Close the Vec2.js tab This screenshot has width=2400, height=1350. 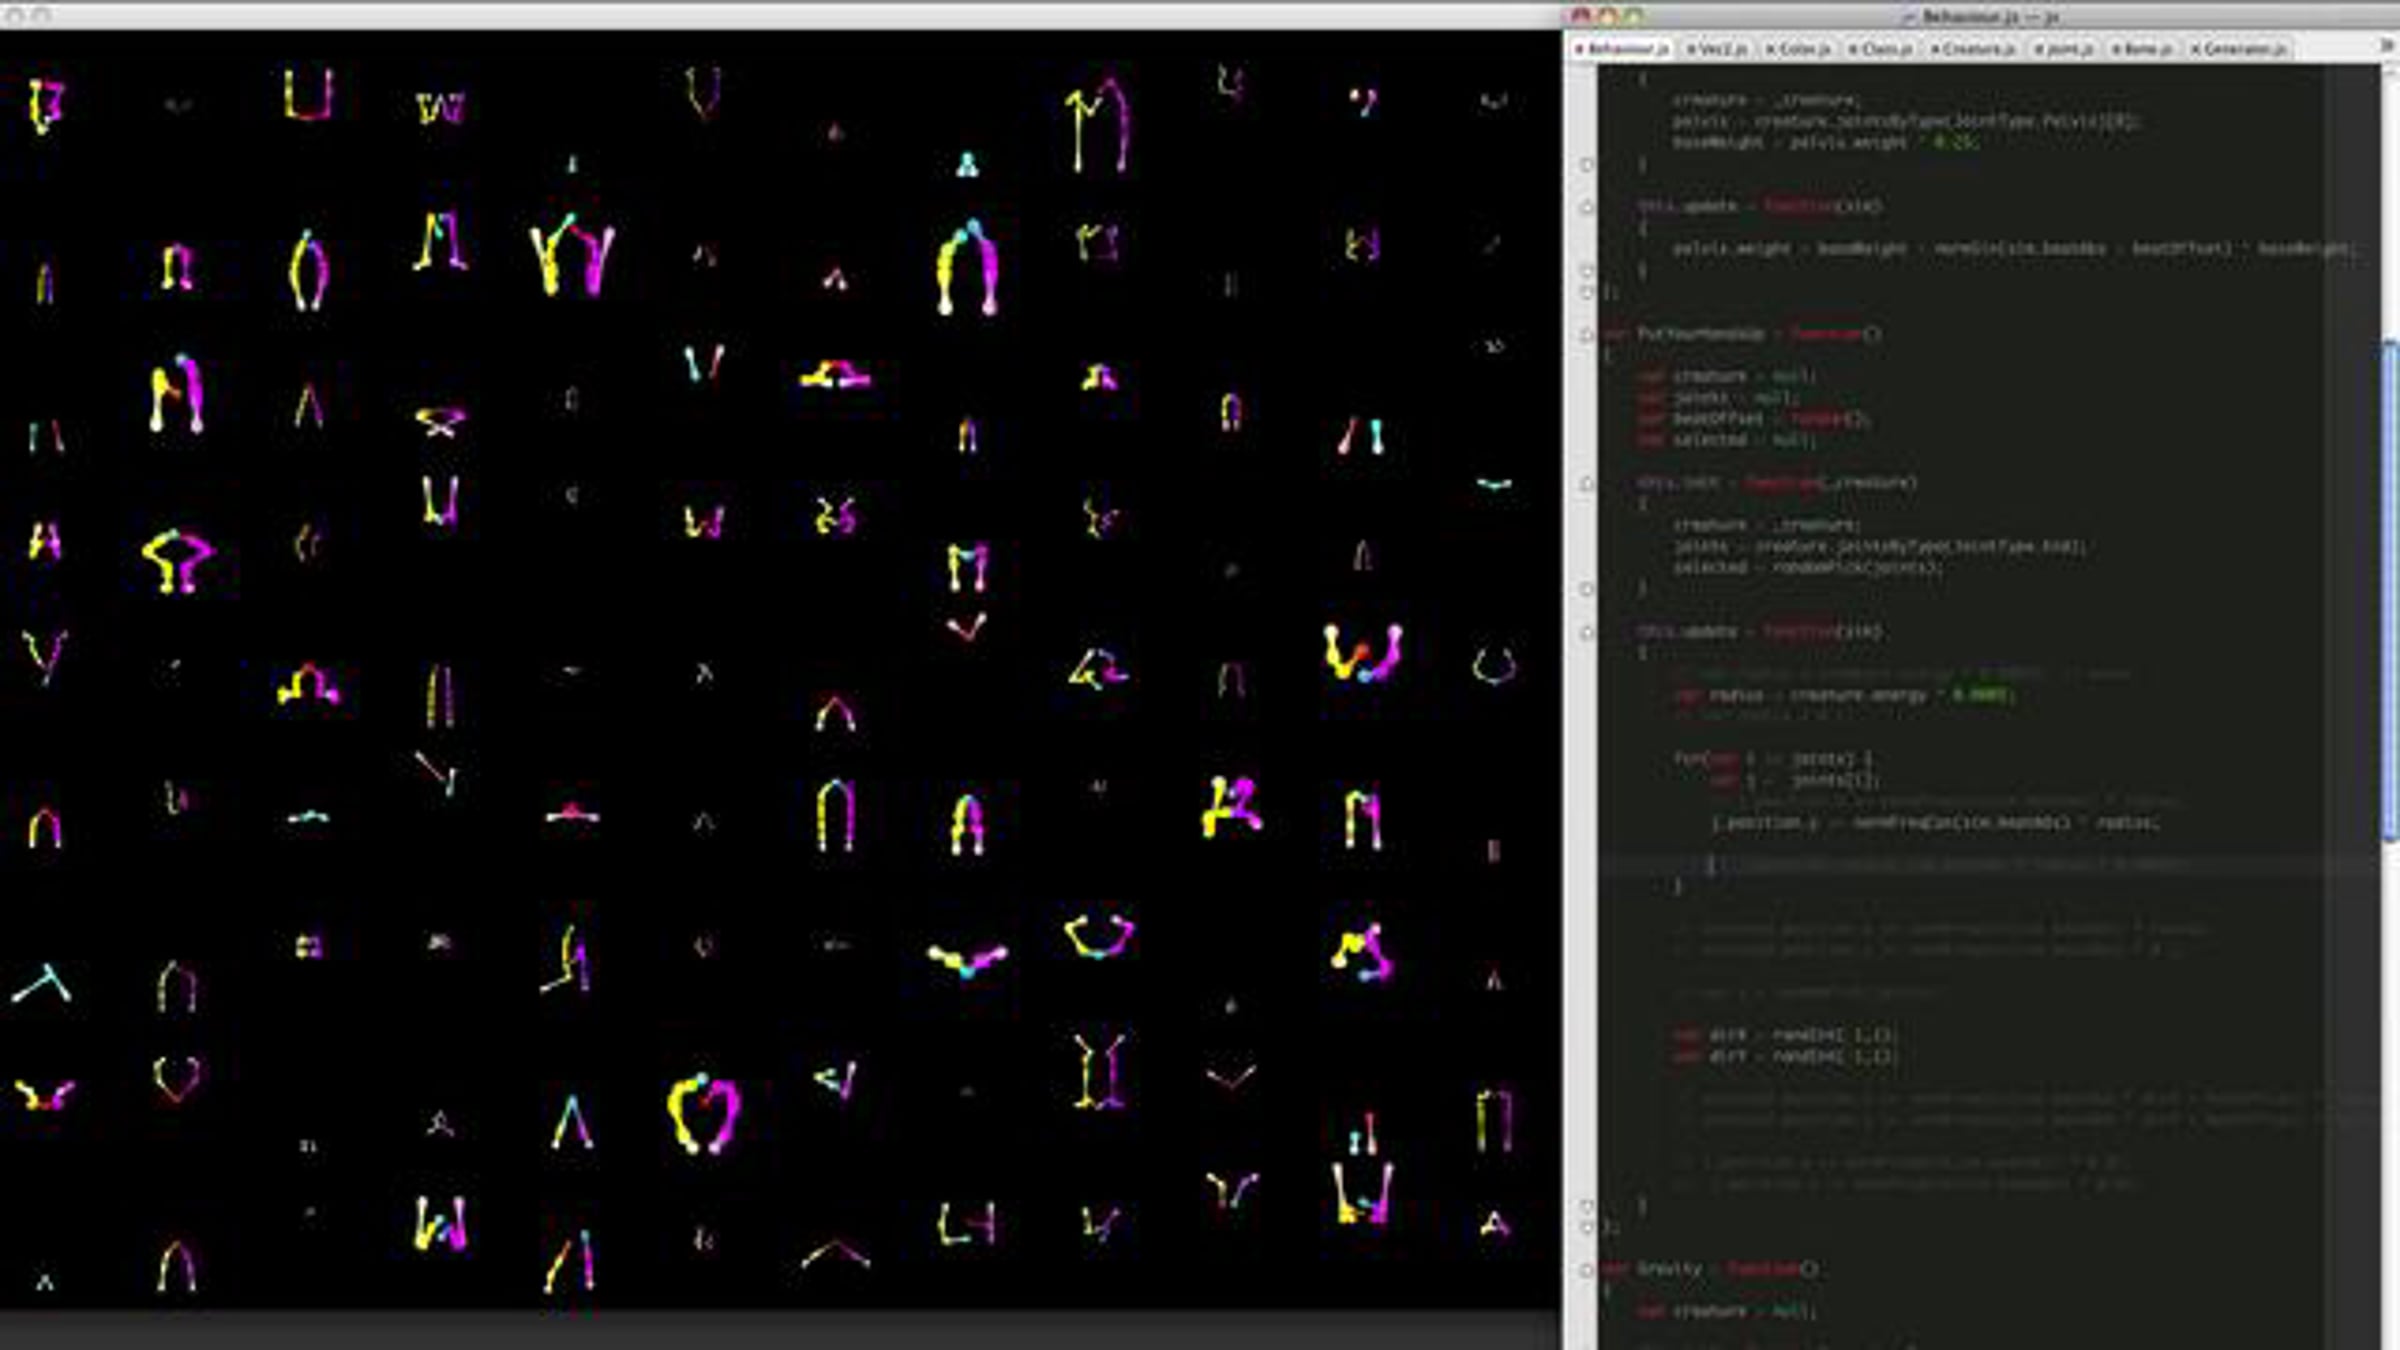point(1691,49)
